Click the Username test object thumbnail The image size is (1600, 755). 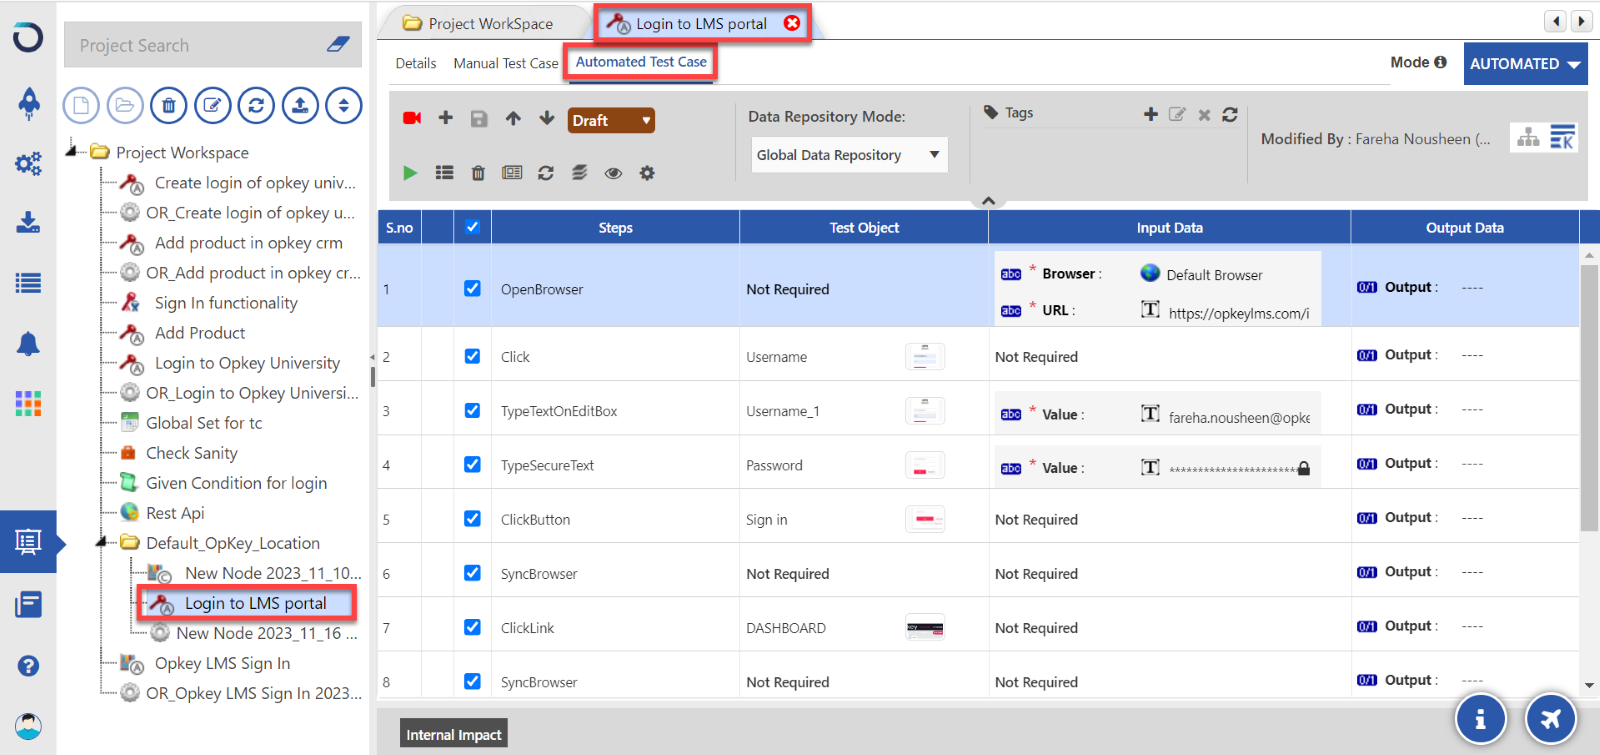pos(925,356)
